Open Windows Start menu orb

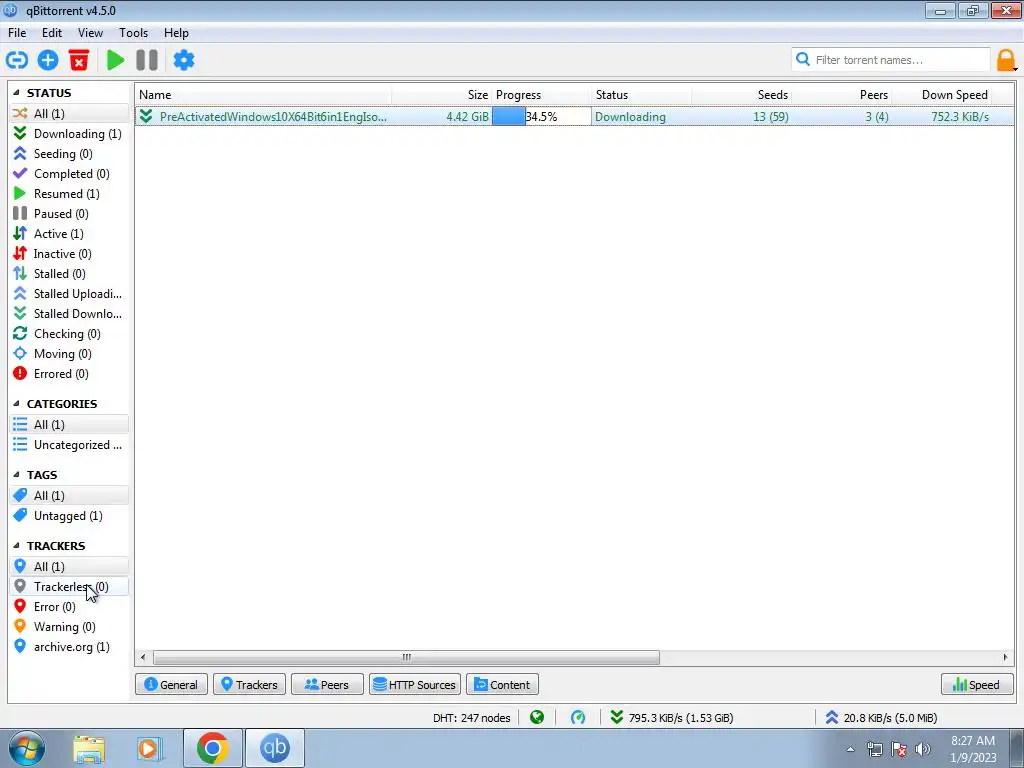coord(27,748)
